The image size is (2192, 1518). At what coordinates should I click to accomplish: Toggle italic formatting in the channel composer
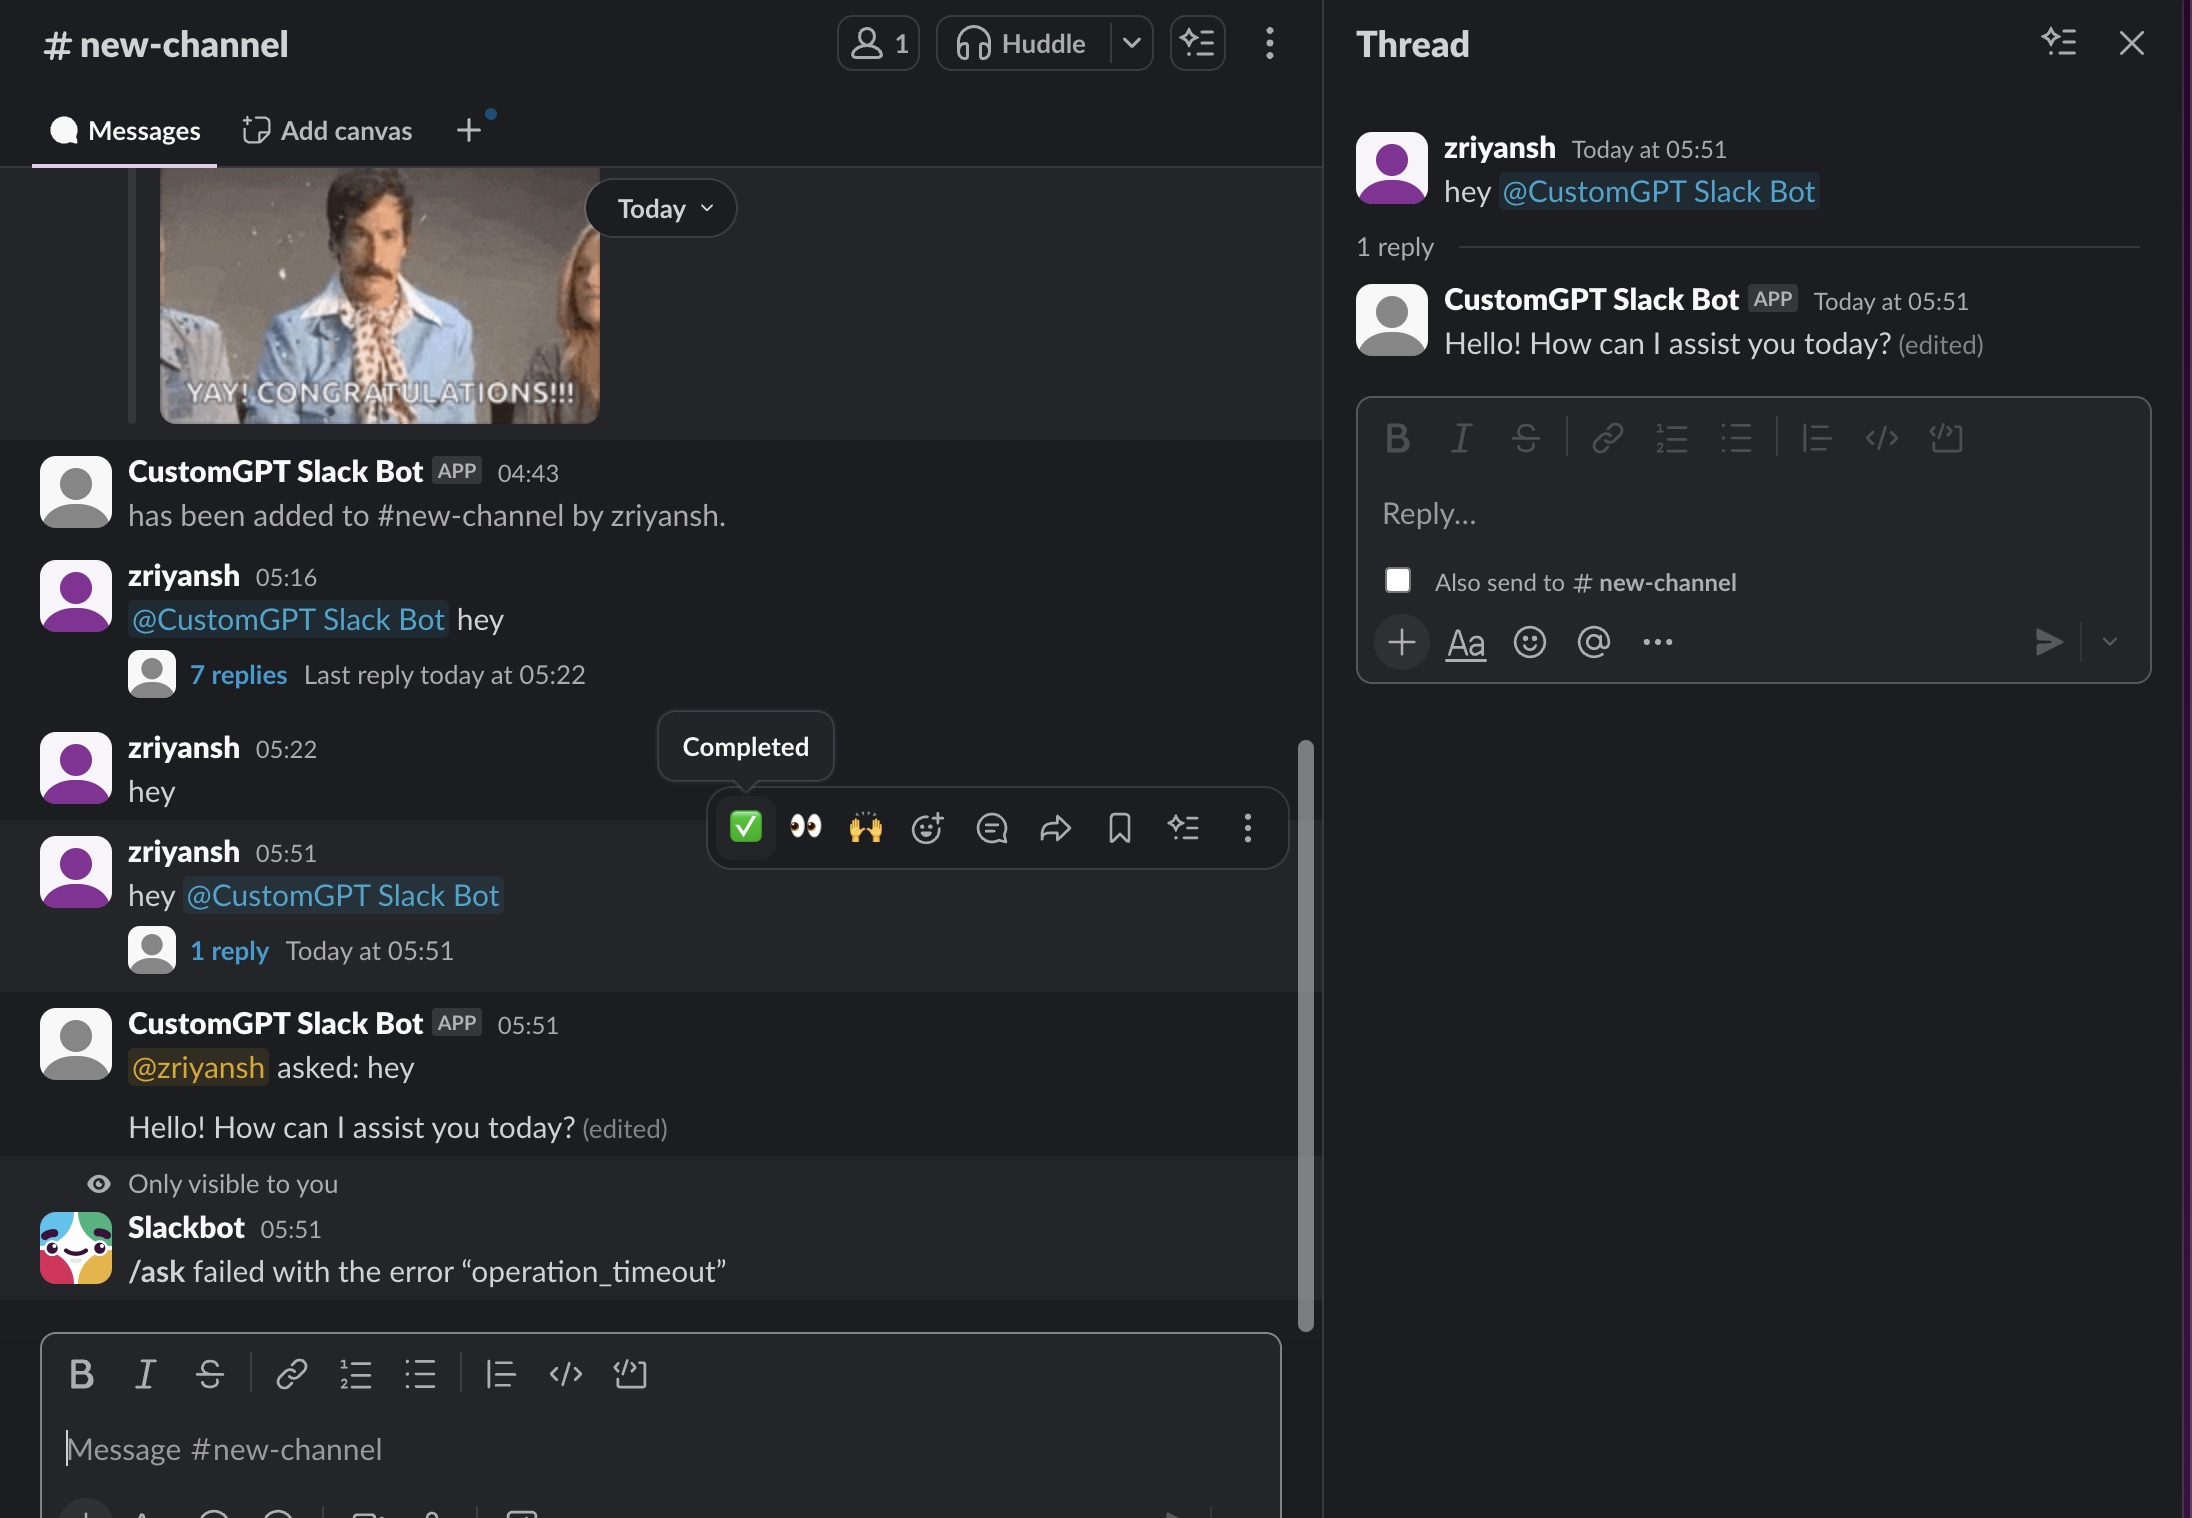coord(145,1374)
